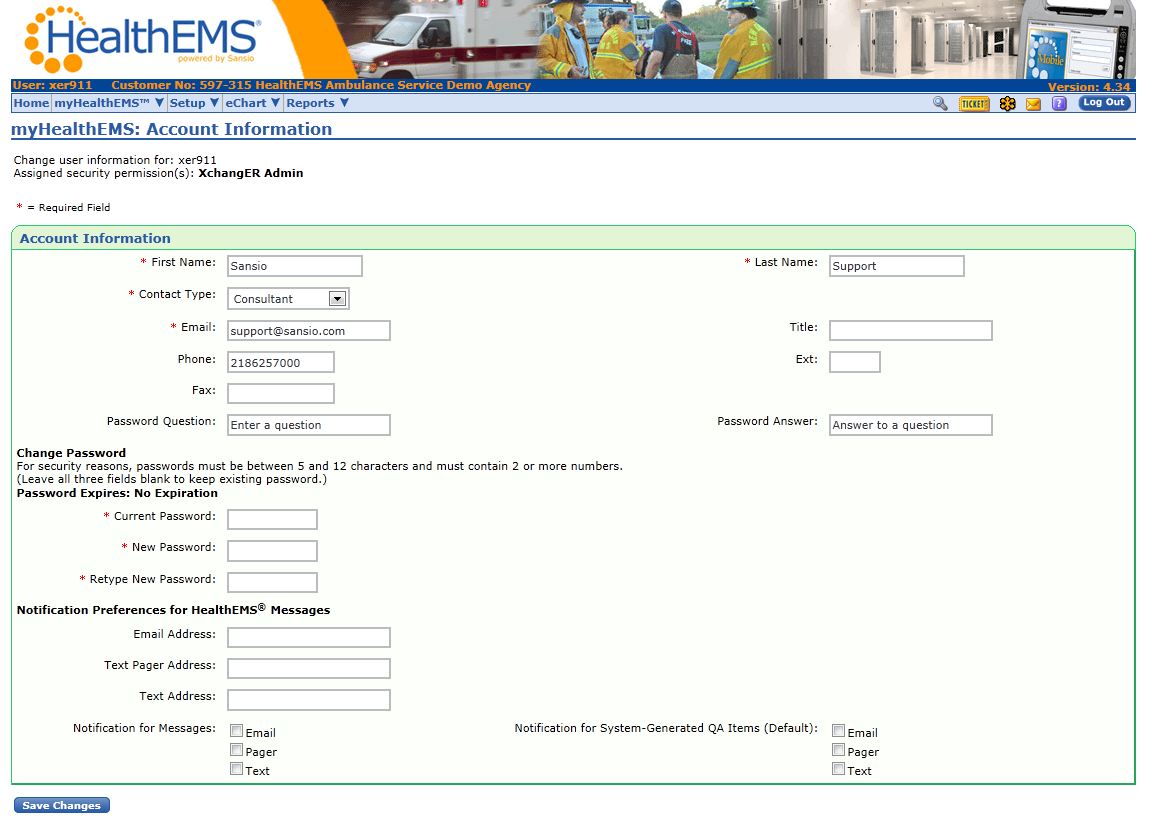Click the Save Changes button
1150x824 pixels.
tap(61, 806)
